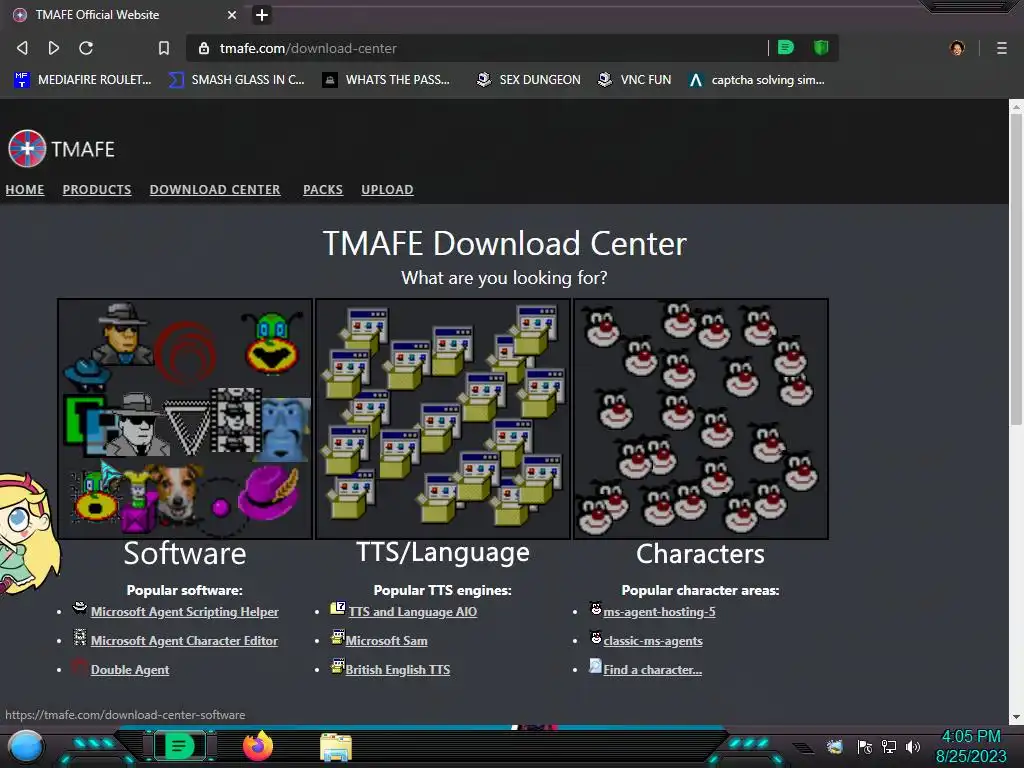Bookmark this page using the bookmark icon
Image resolution: width=1024 pixels, height=768 pixels.
164,48
